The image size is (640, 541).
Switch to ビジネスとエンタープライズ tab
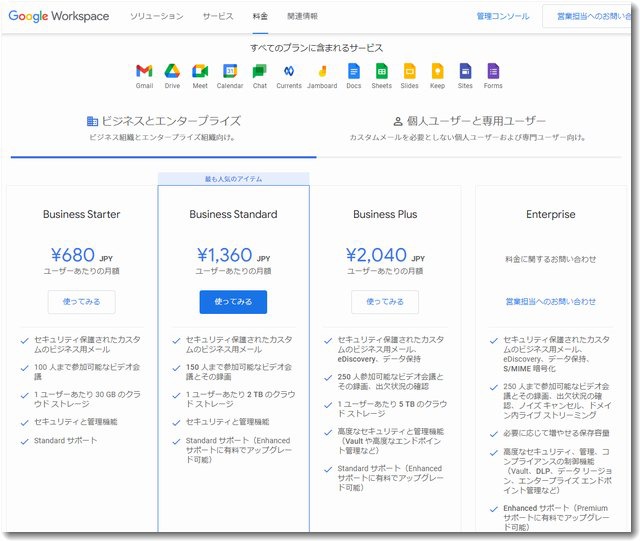click(164, 121)
